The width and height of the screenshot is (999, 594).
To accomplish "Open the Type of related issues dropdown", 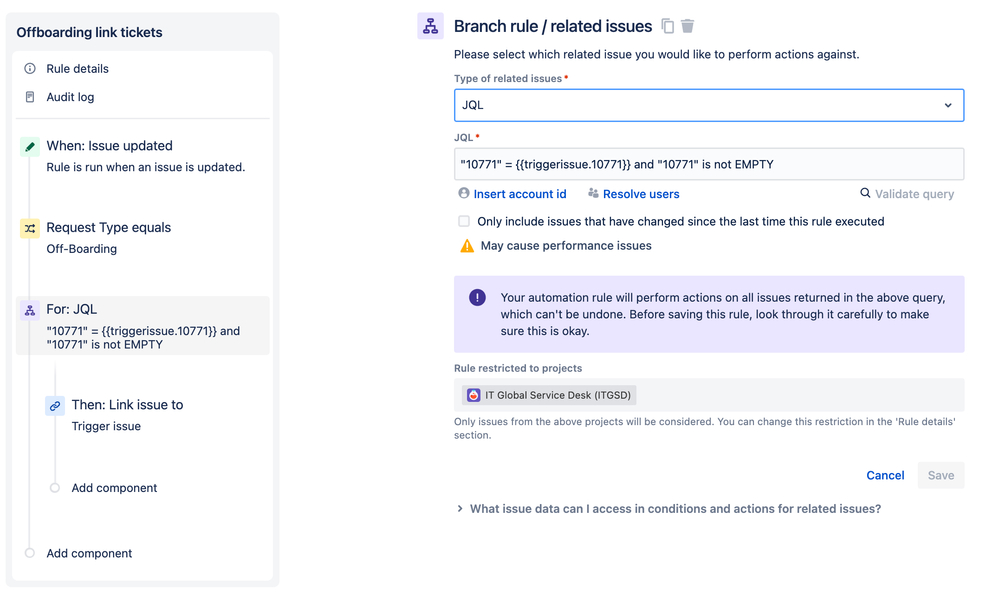I will [x=708, y=105].
